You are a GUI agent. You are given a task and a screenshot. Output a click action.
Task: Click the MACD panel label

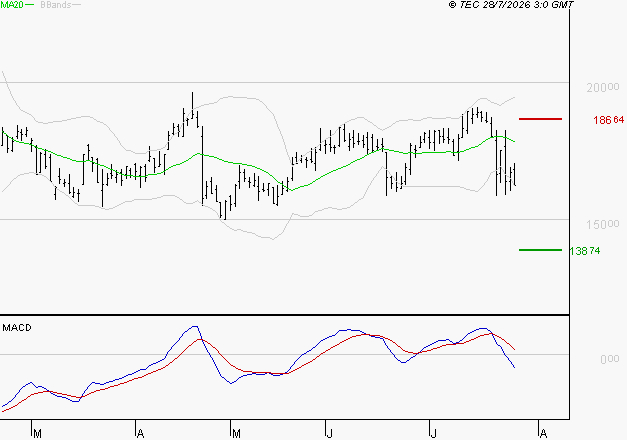click(17, 328)
